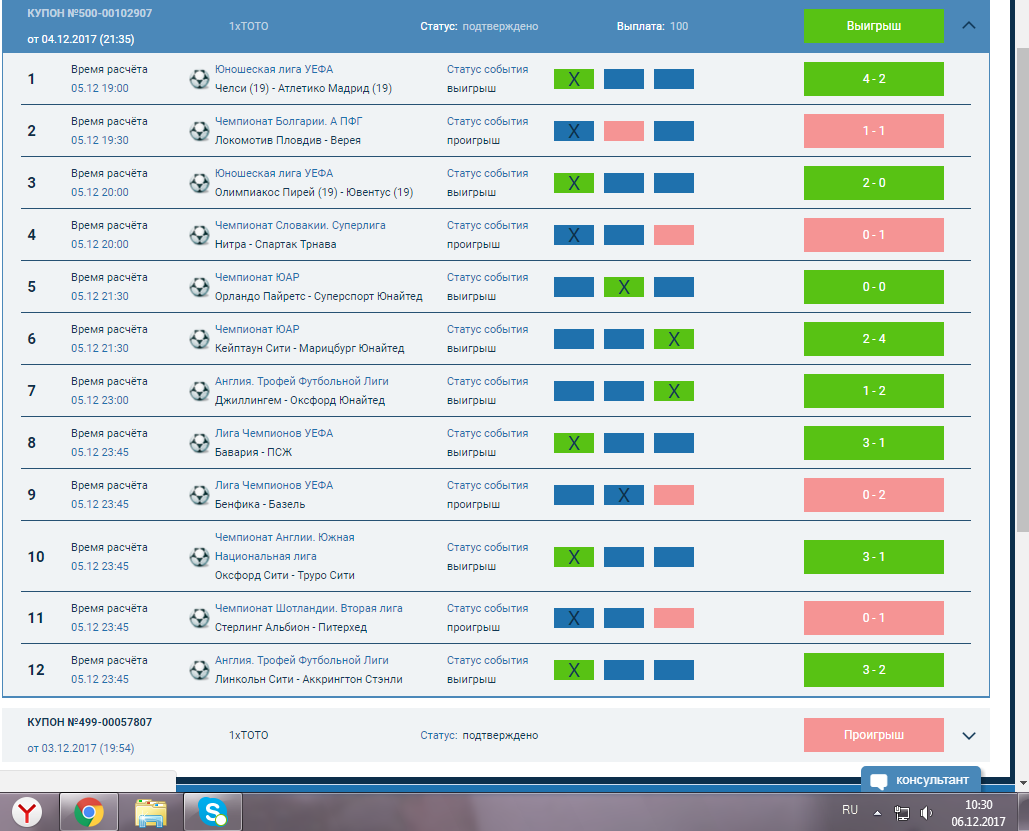Expand coupon №499-00057807 with the down chevron
This screenshot has height=831, width=1029.
968,735
